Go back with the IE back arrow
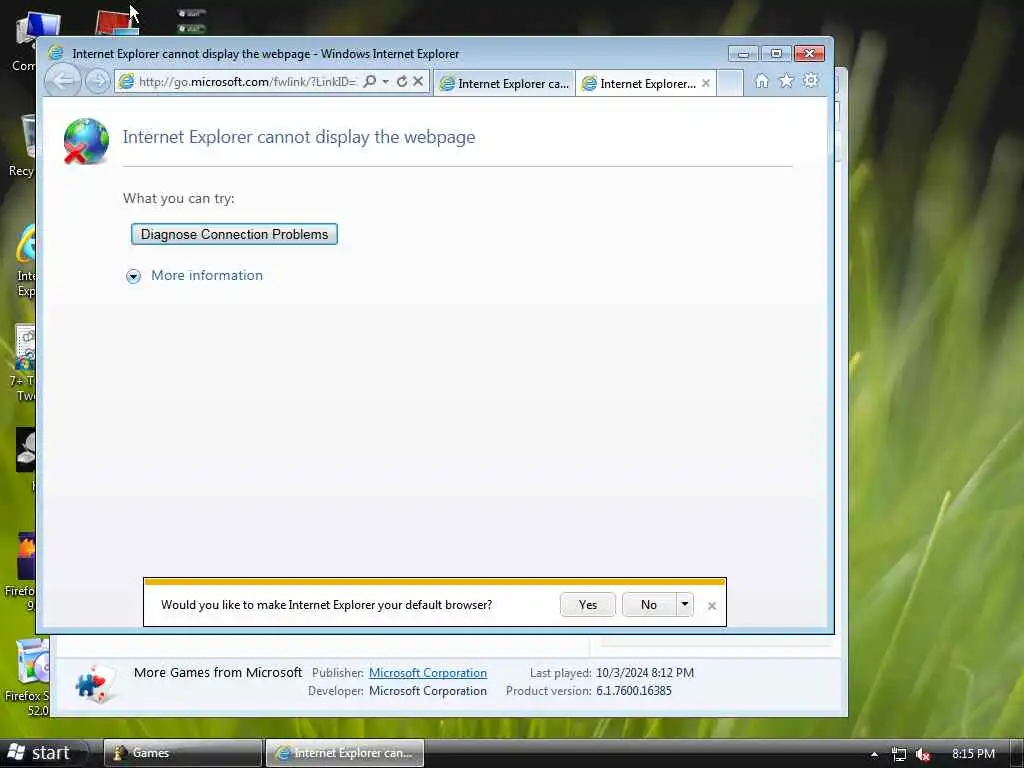 click(x=63, y=82)
